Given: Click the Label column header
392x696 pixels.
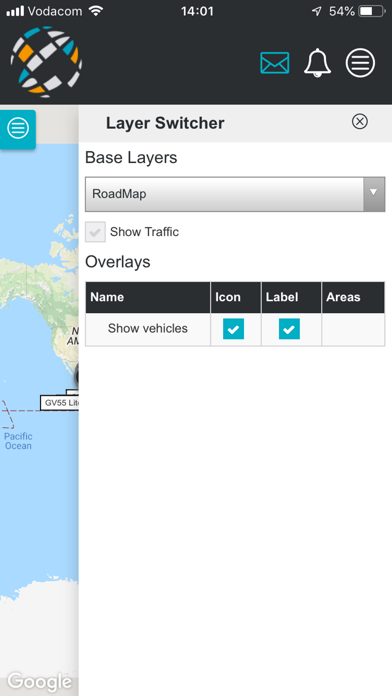Looking at the screenshot, I should [x=291, y=297].
